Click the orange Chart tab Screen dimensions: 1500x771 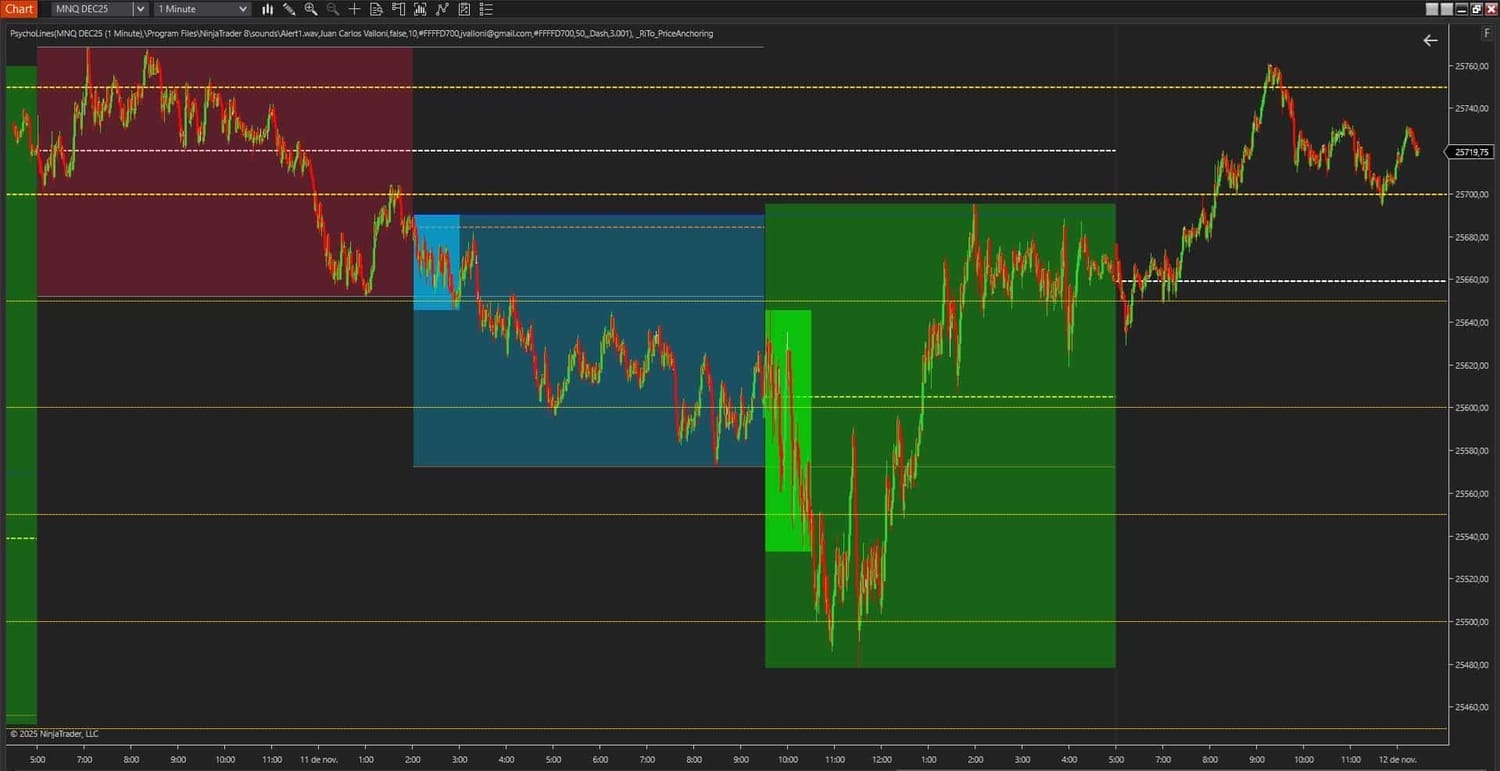coord(19,9)
